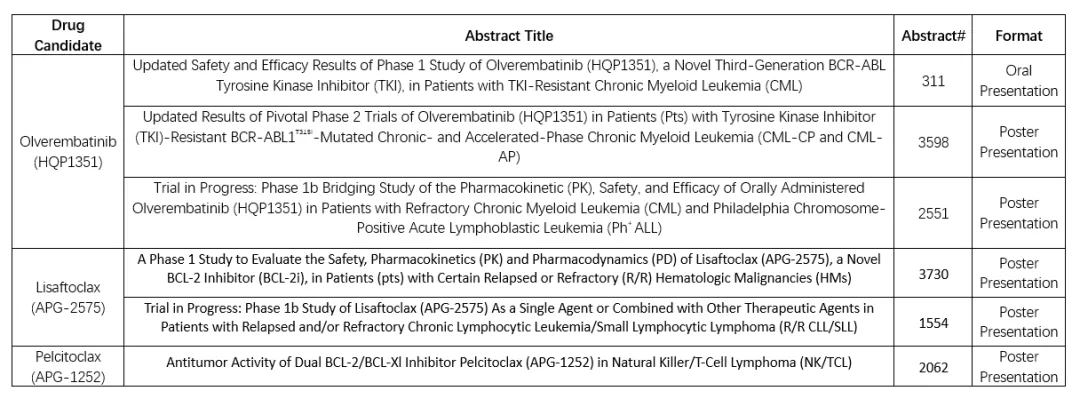The image size is (1080, 399).
Task: Select the Pelcitoclax (APG-1252) drug cell
Action: tap(68, 367)
